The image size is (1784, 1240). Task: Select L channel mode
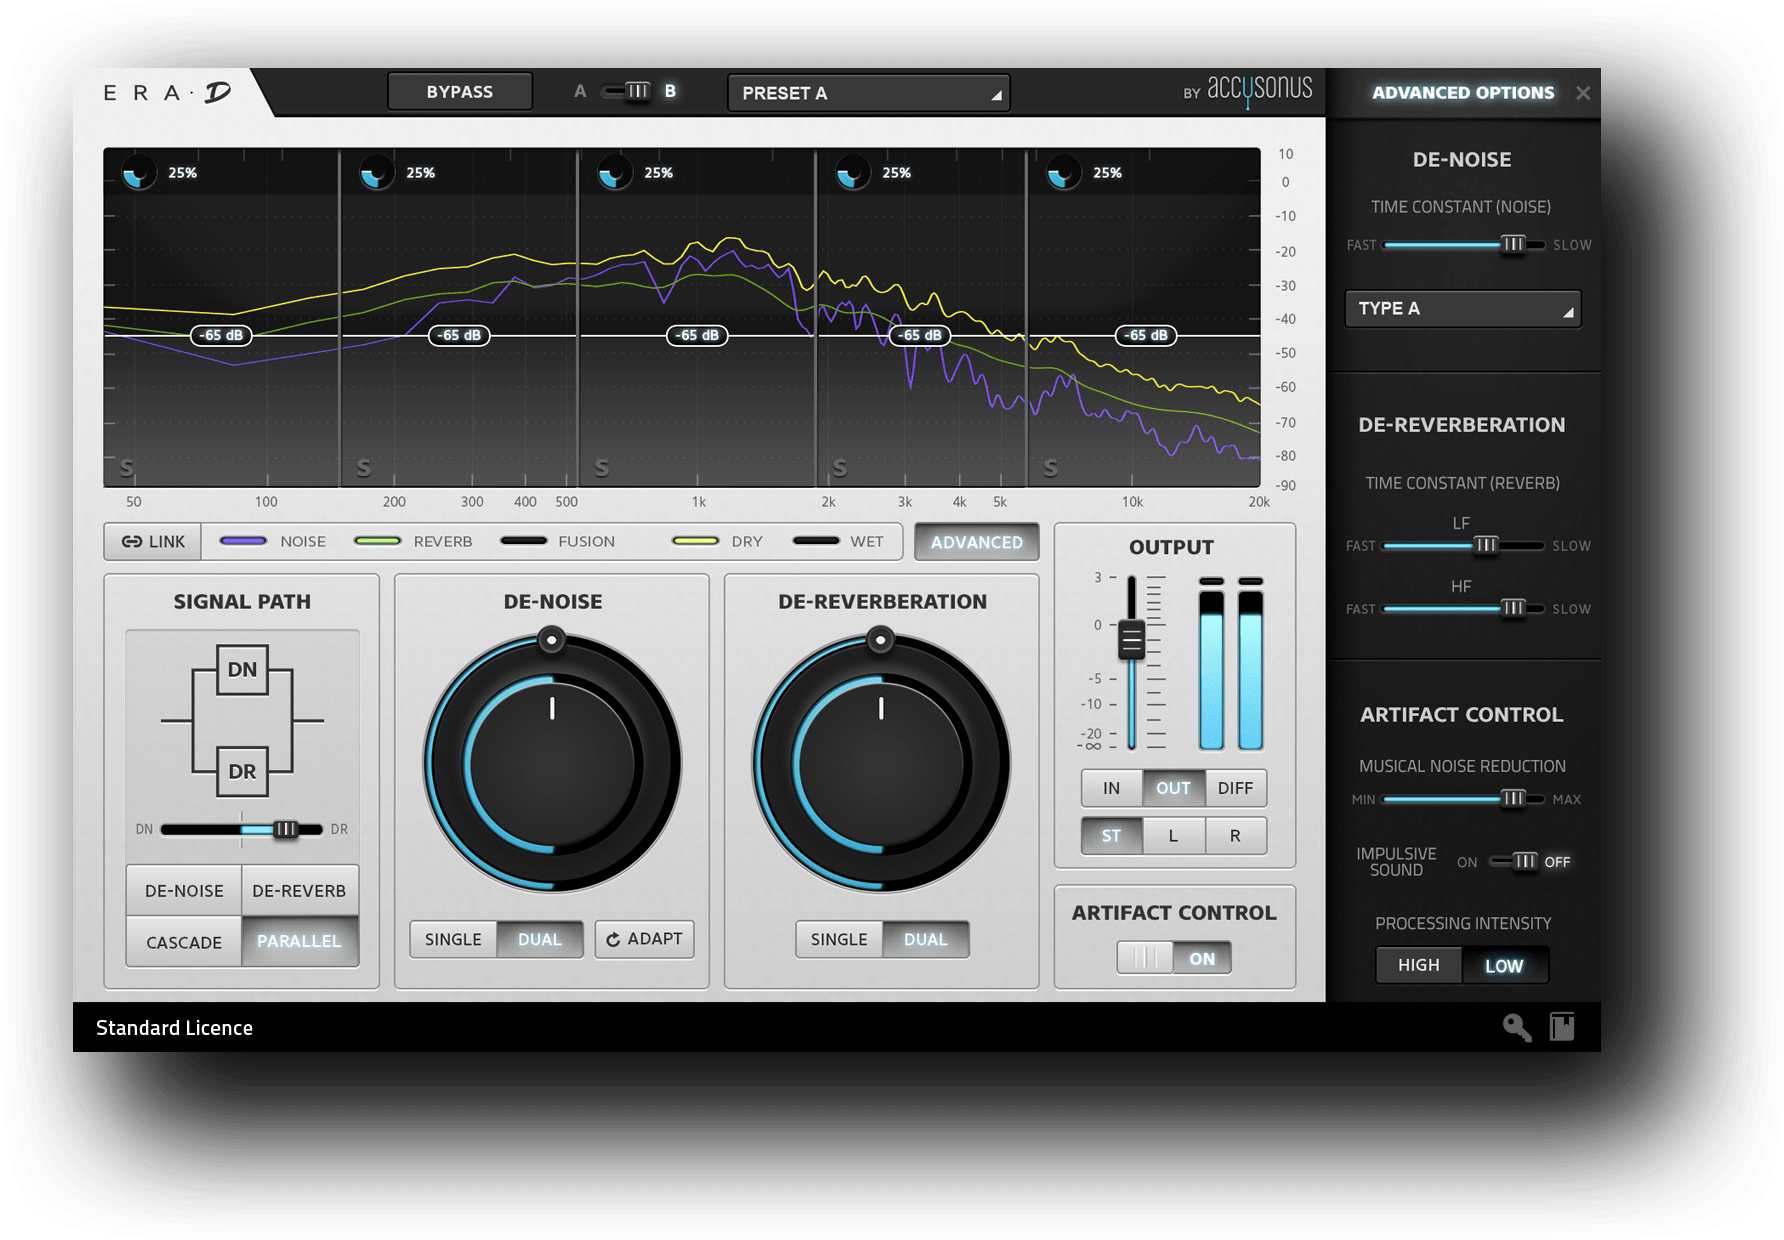point(1174,836)
